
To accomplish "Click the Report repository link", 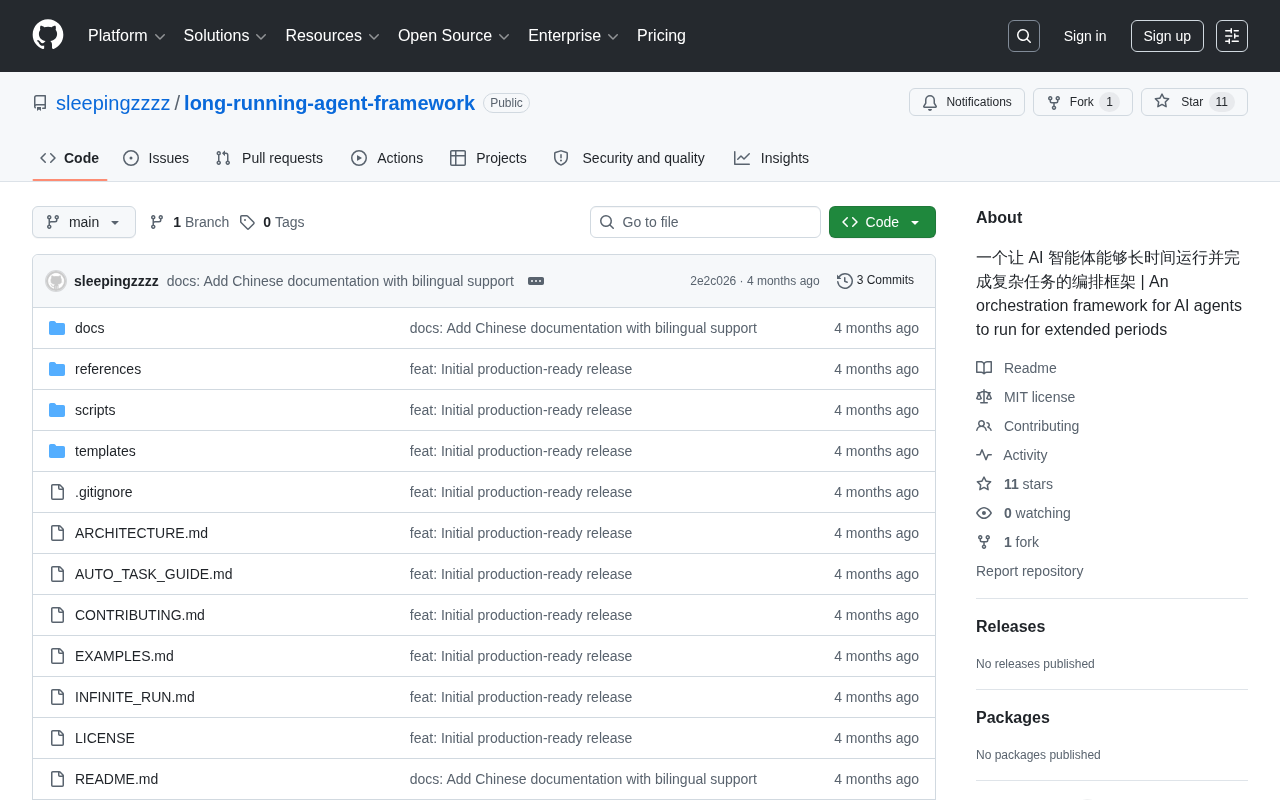I will coord(1030,571).
